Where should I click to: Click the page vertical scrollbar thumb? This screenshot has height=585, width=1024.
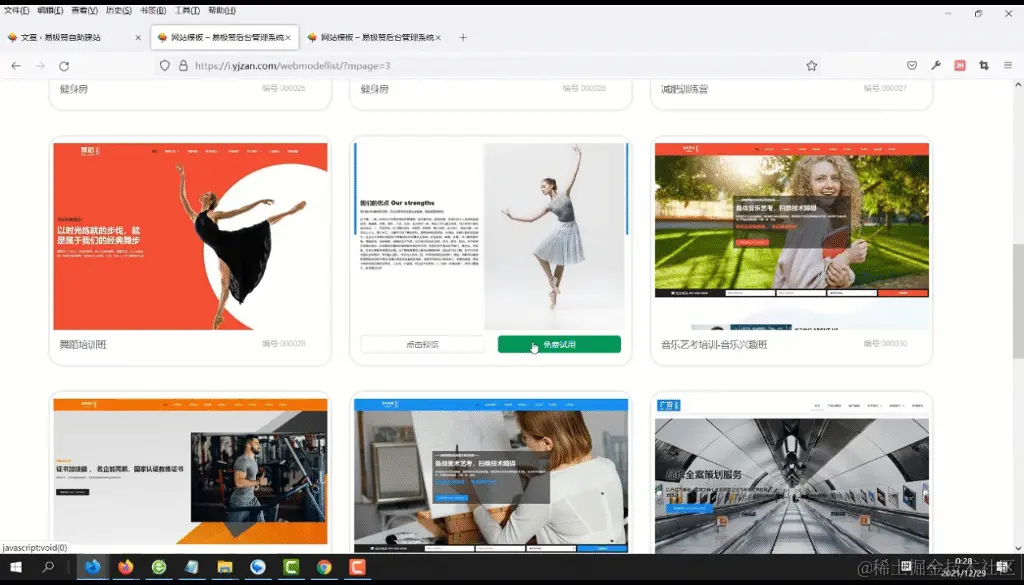point(1017,301)
